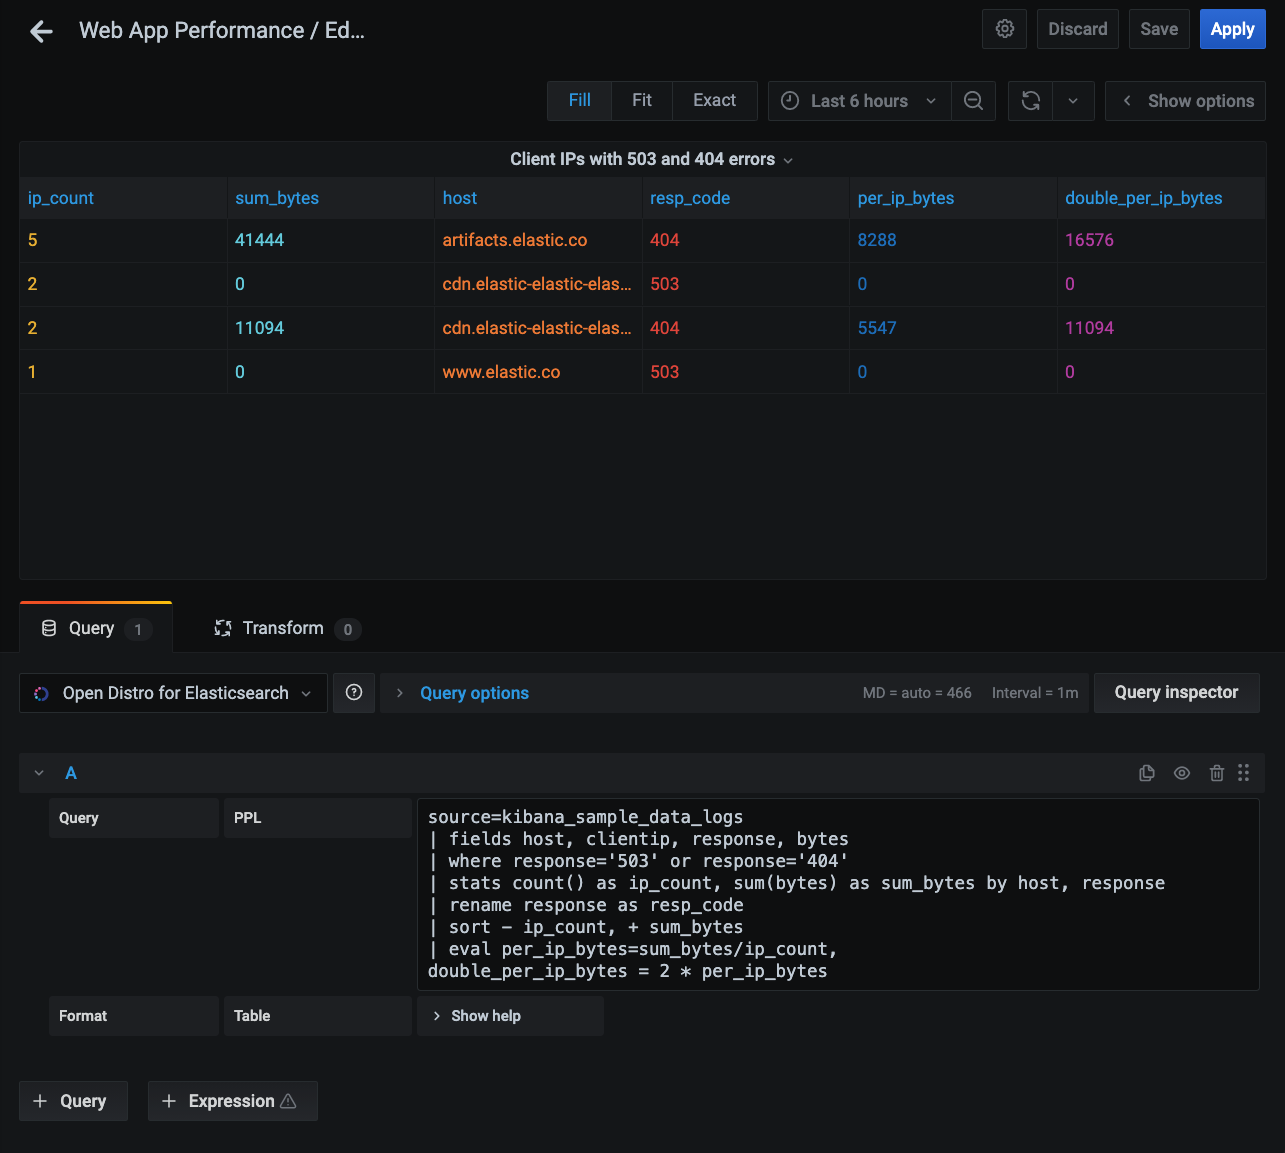1285x1153 pixels.
Task: Grab query A's drag handle icon
Action: 1244,773
